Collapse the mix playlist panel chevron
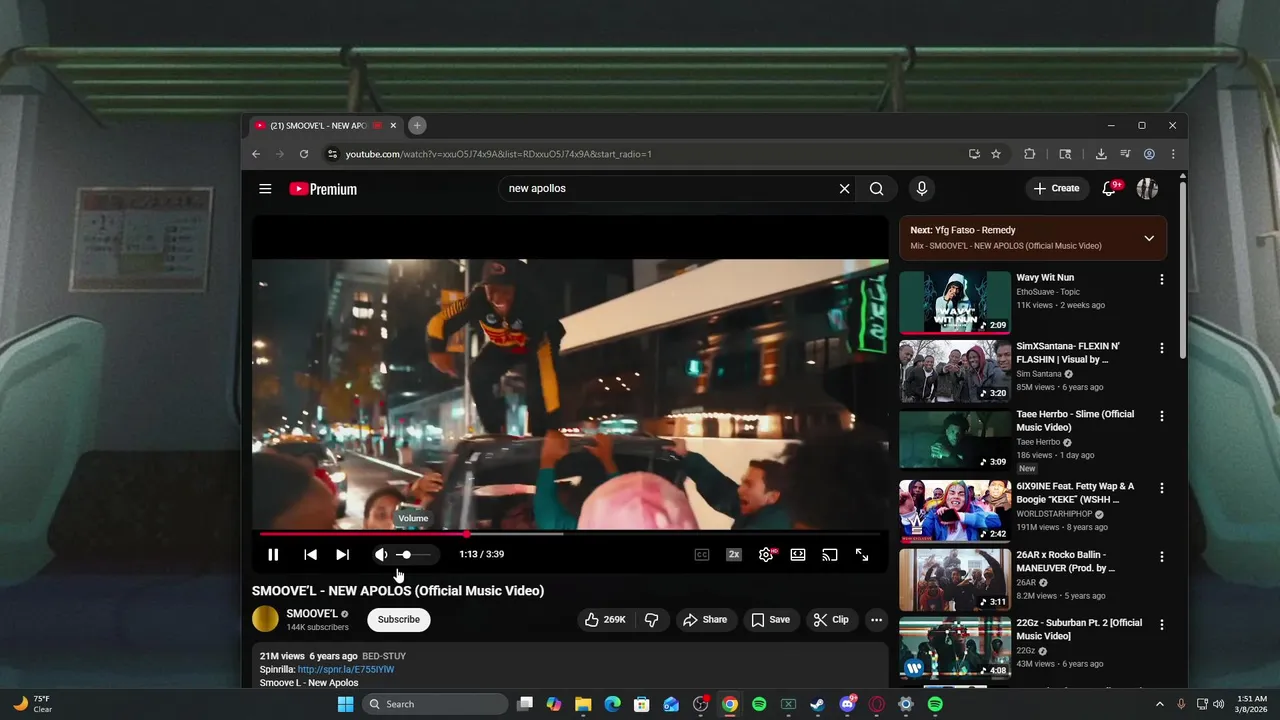Screen dimensions: 1280x720 1149,238
